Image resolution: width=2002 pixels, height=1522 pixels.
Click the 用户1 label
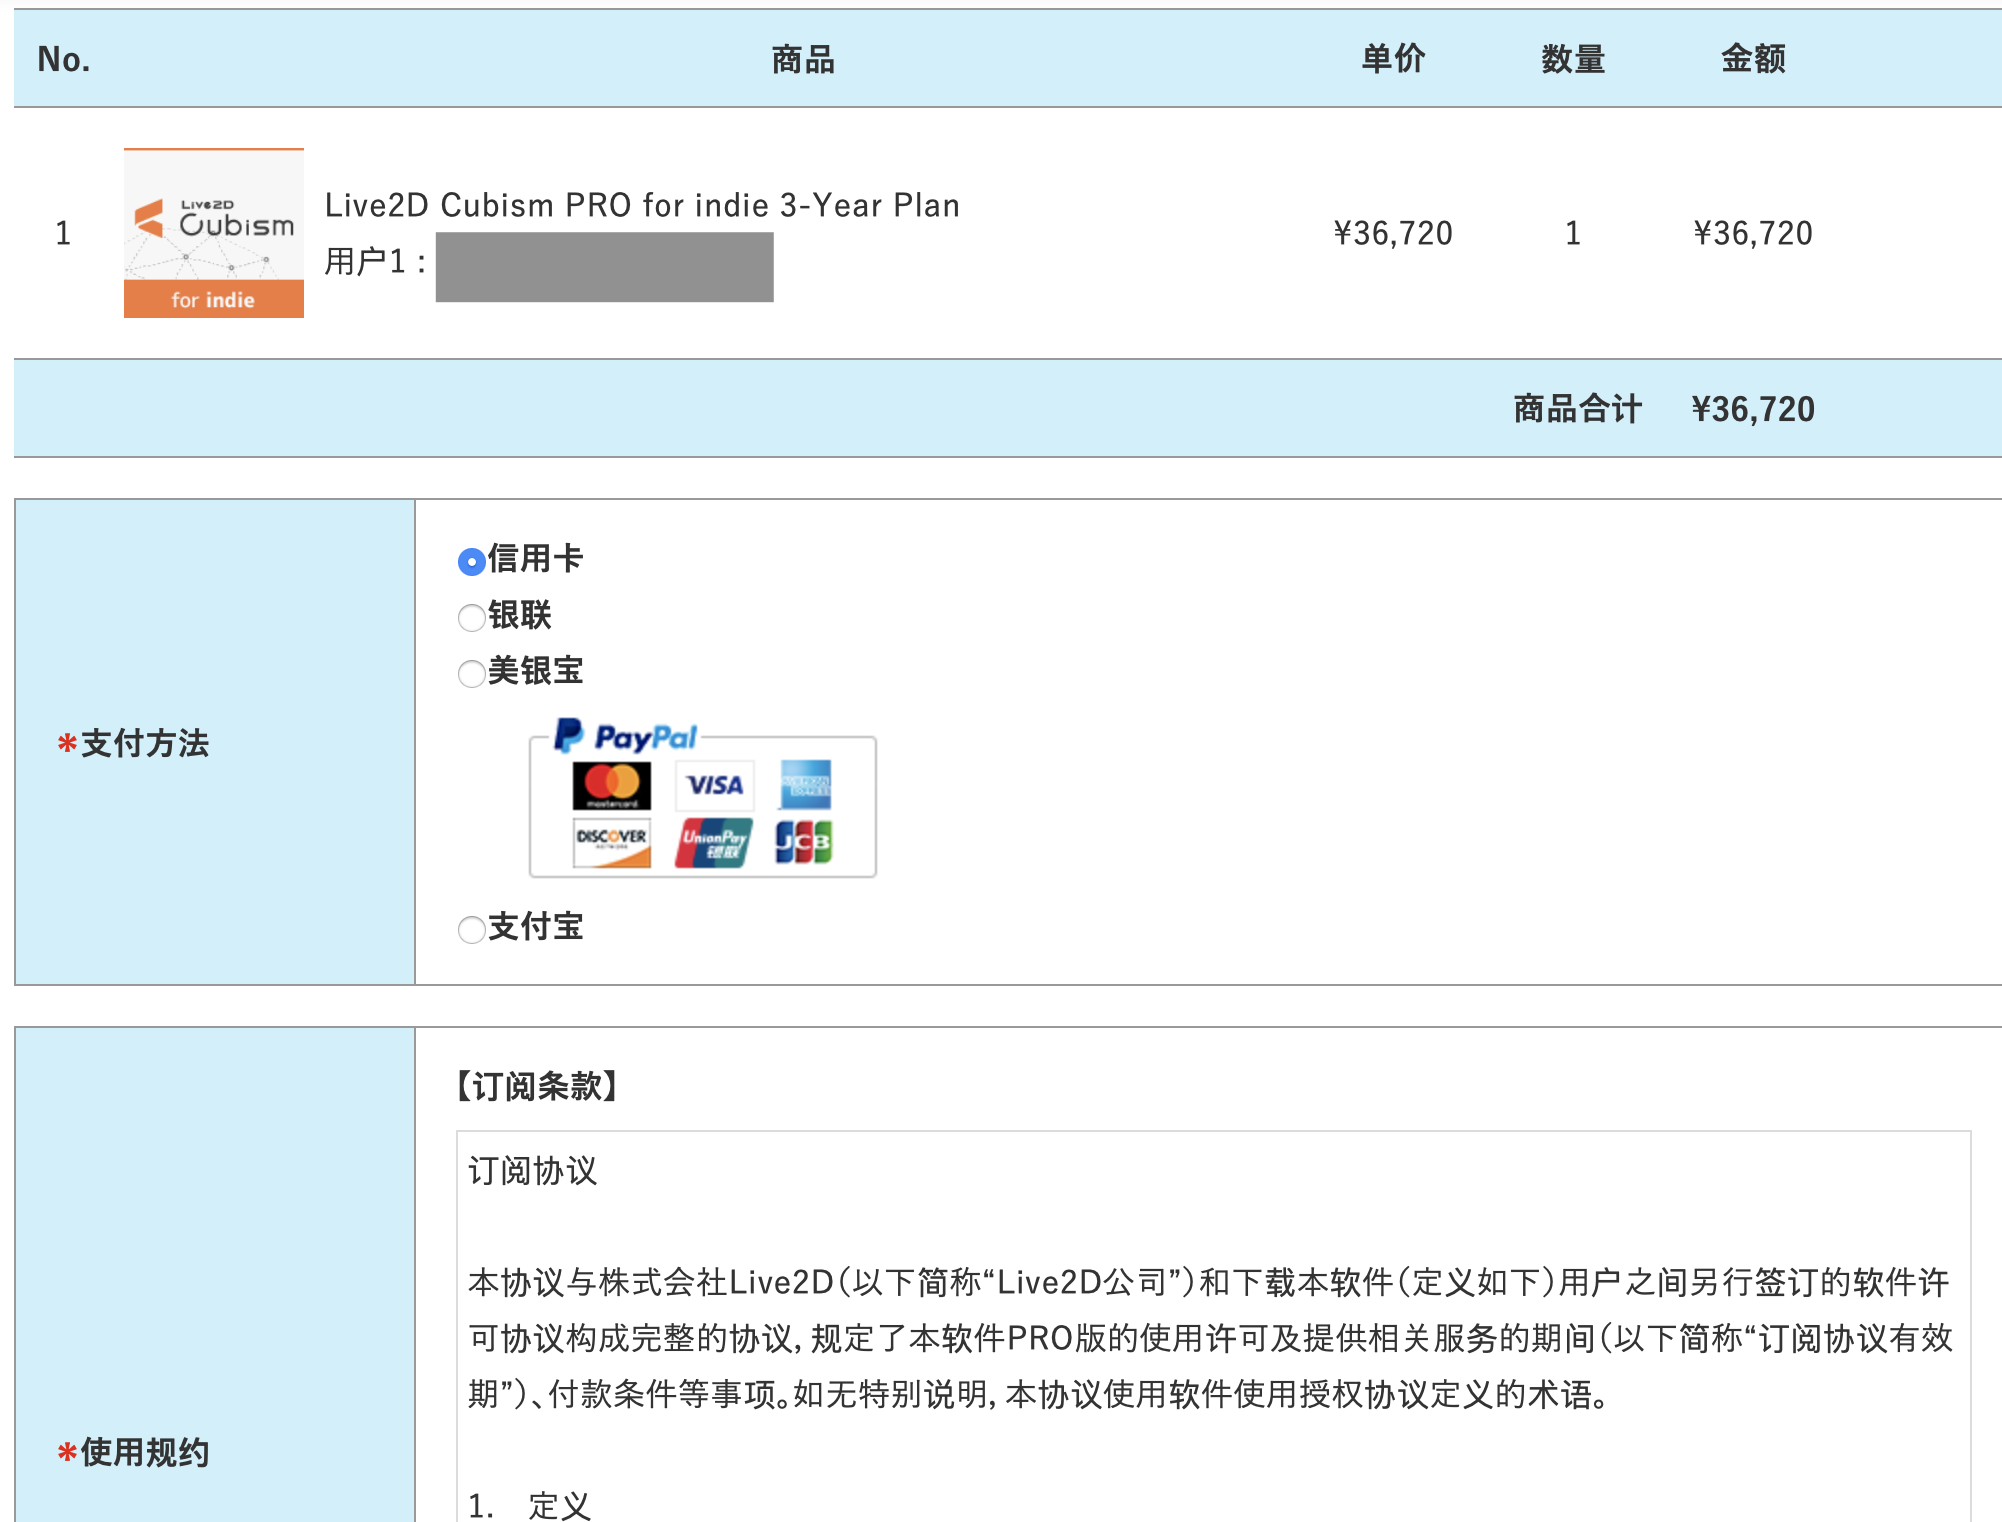(x=375, y=262)
